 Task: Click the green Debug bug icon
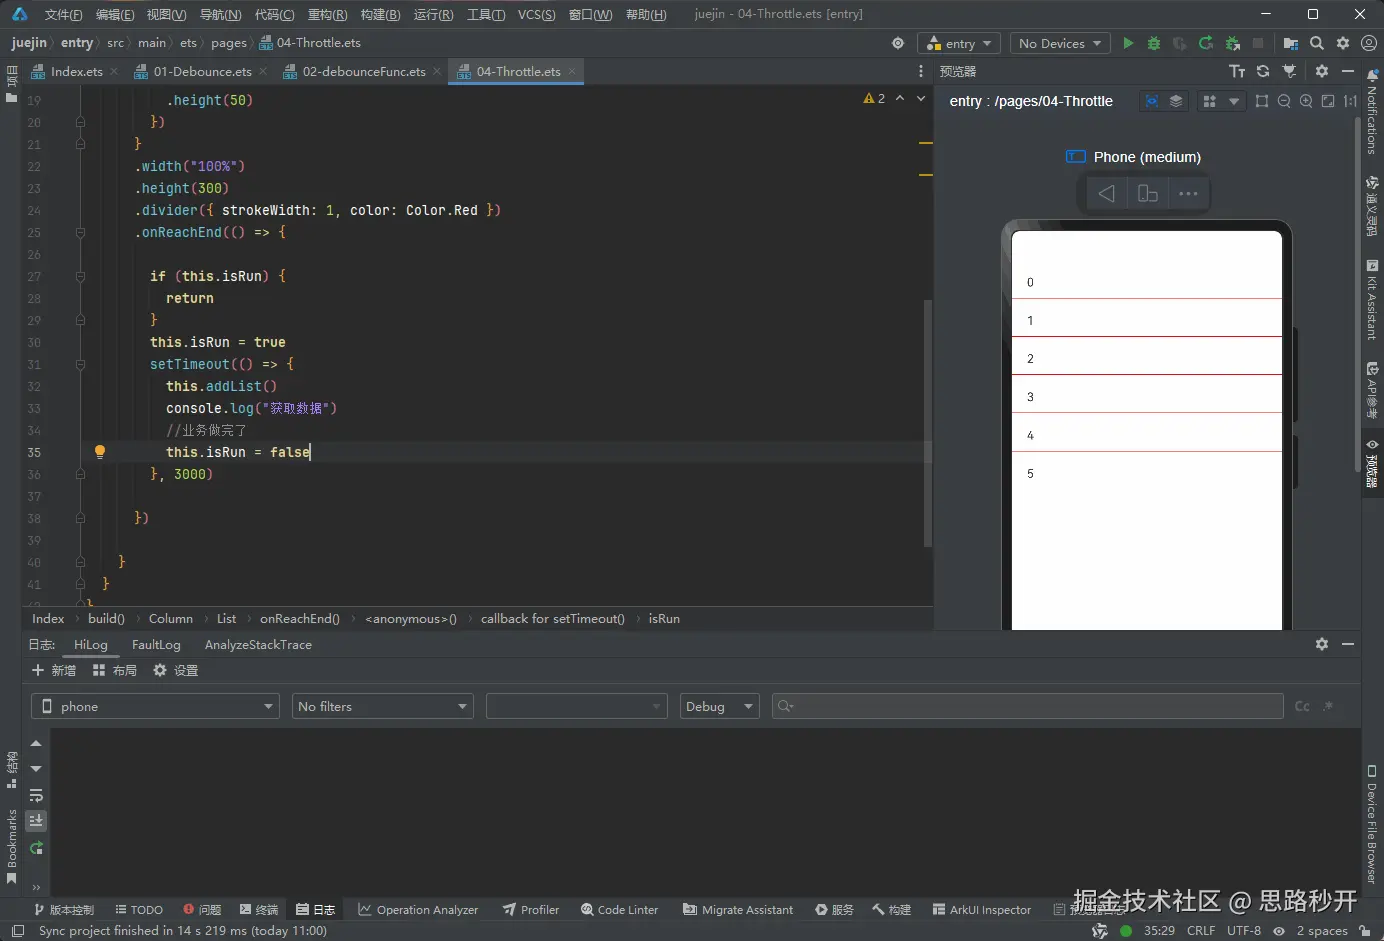[1154, 43]
